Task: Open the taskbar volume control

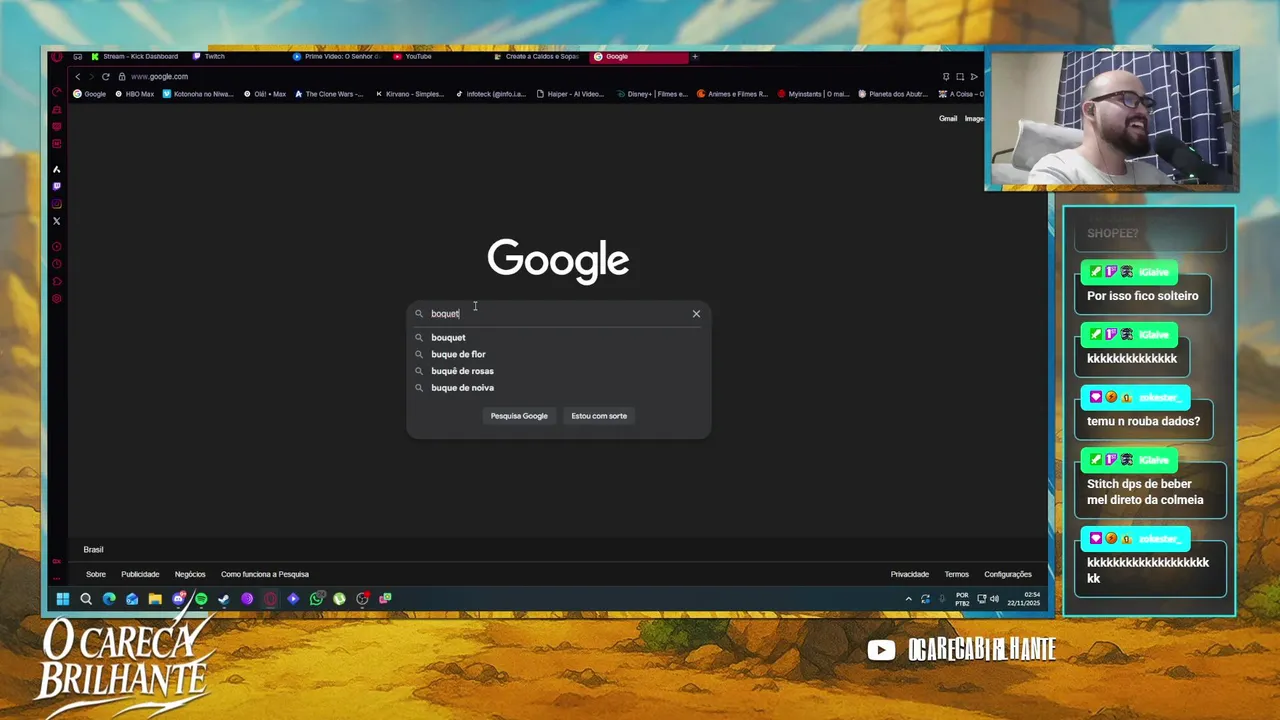Action: [994, 599]
